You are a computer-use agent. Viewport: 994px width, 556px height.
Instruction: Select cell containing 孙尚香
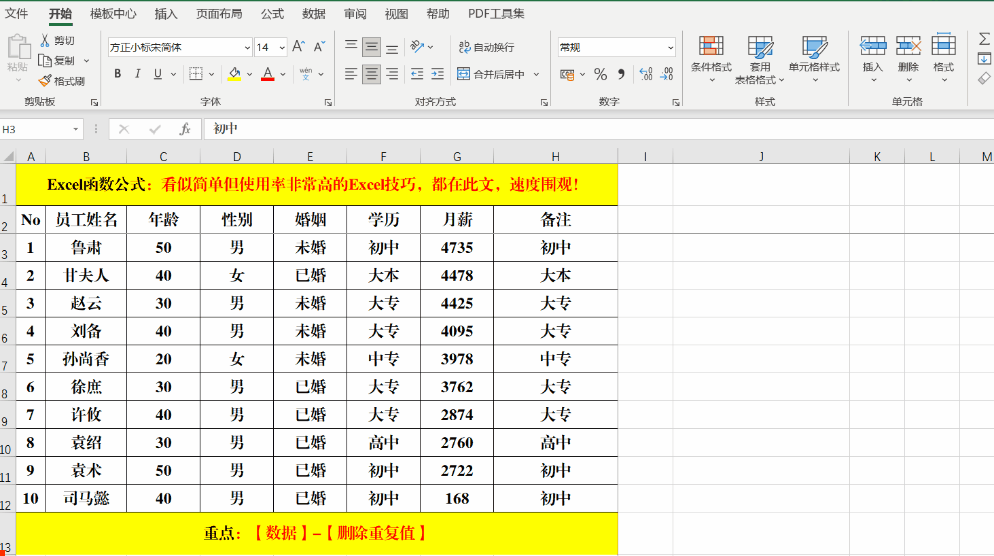[x=86, y=359]
